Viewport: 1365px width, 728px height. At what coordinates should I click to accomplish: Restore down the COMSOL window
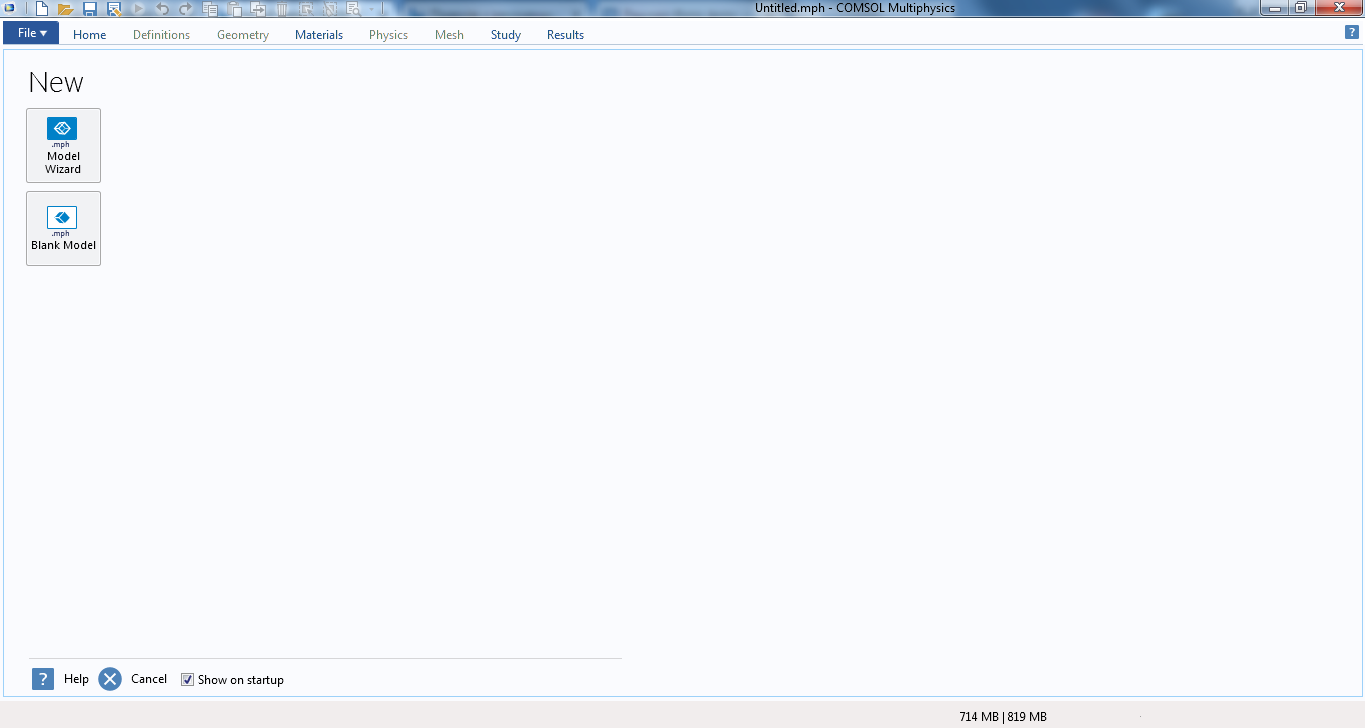pos(1301,8)
